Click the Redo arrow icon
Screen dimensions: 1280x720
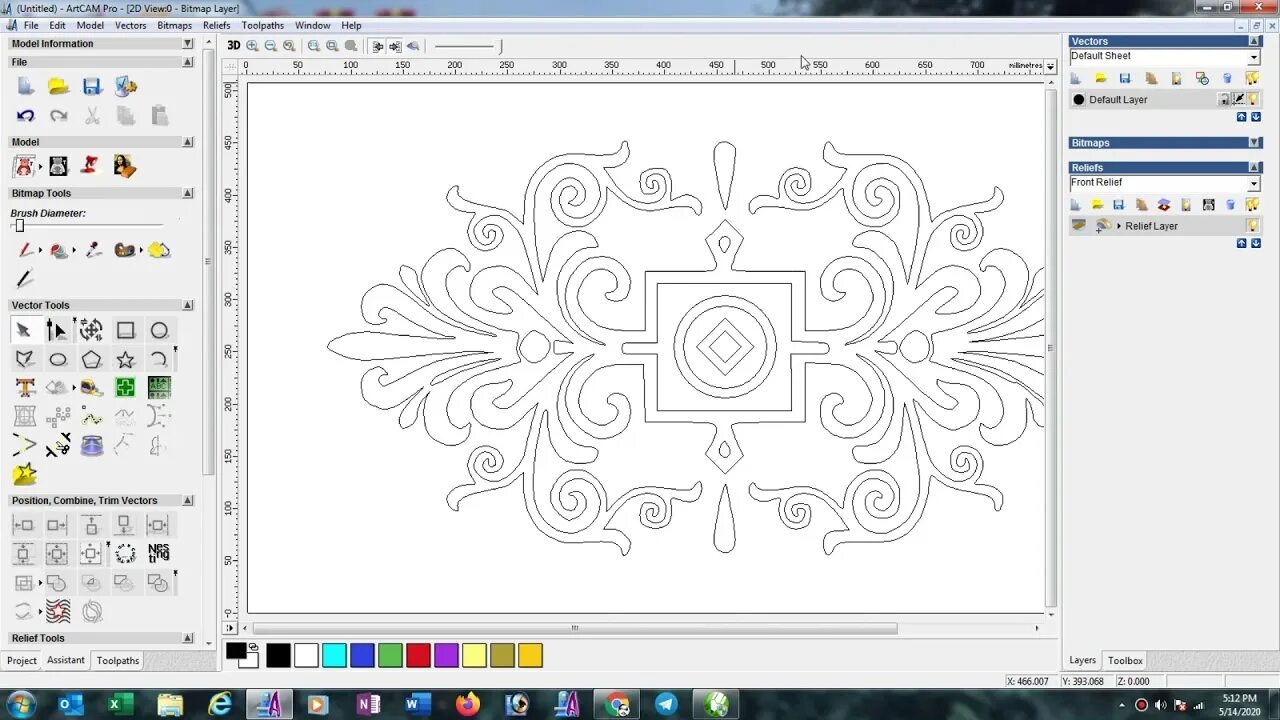pyautogui.click(x=58, y=116)
